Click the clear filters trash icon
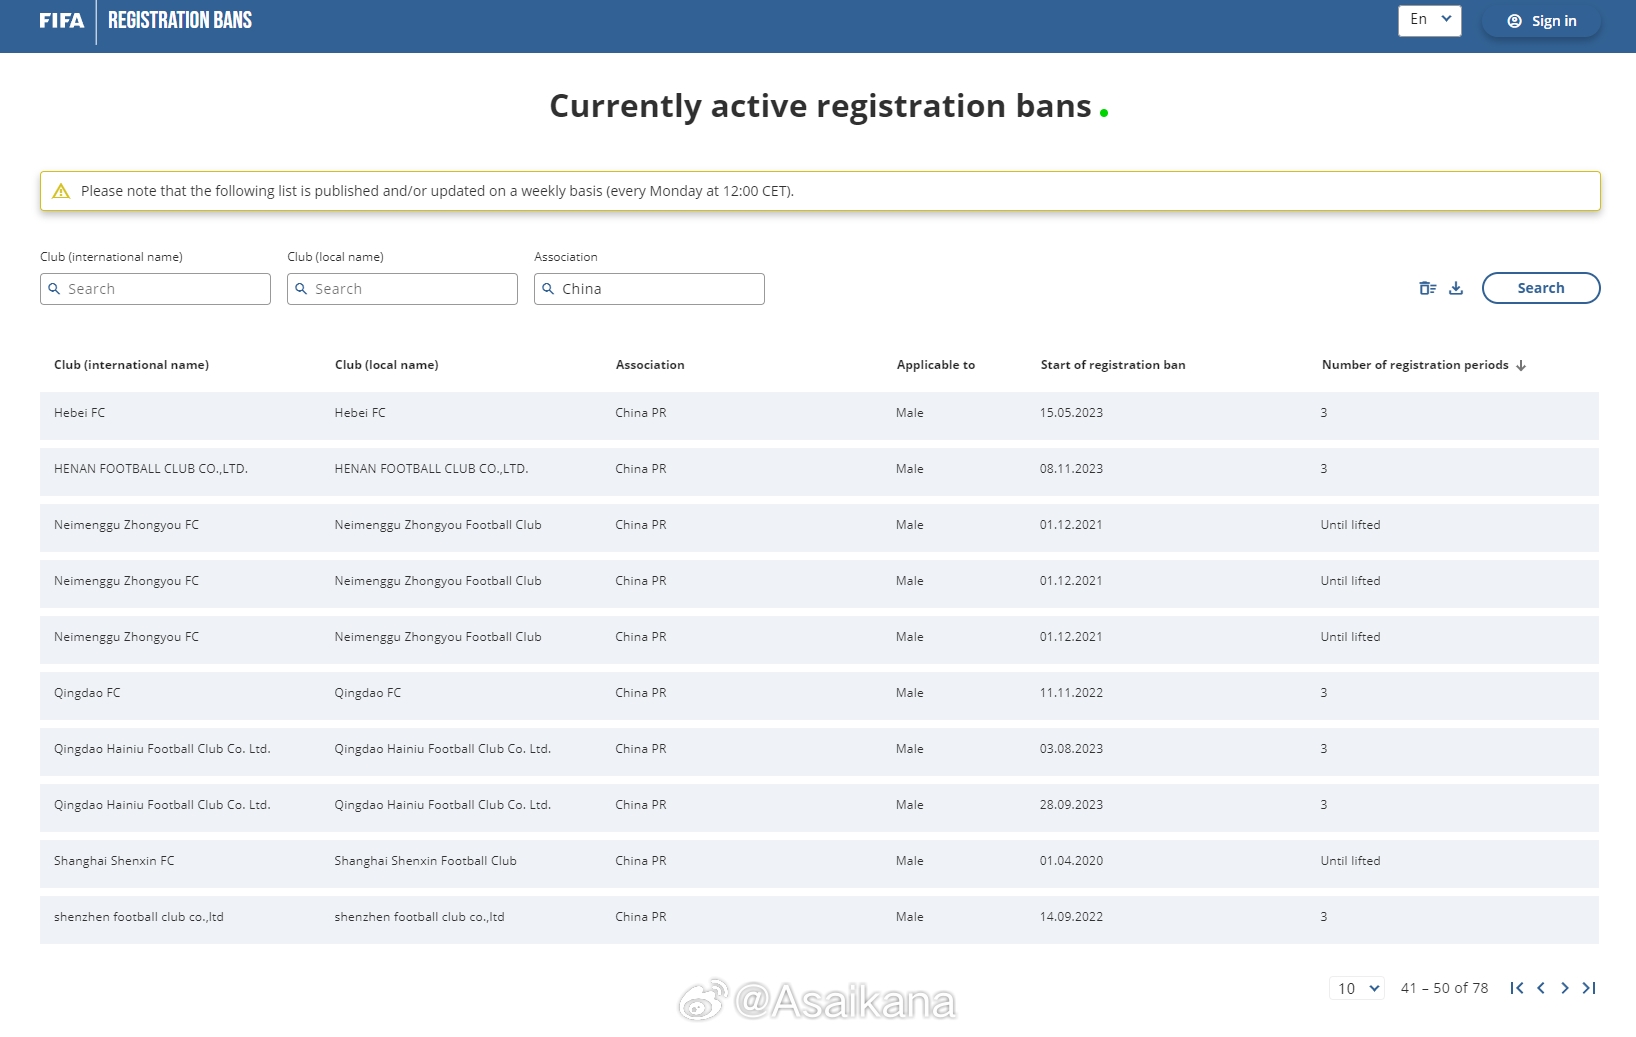The height and width of the screenshot is (1037, 1636). [1427, 288]
